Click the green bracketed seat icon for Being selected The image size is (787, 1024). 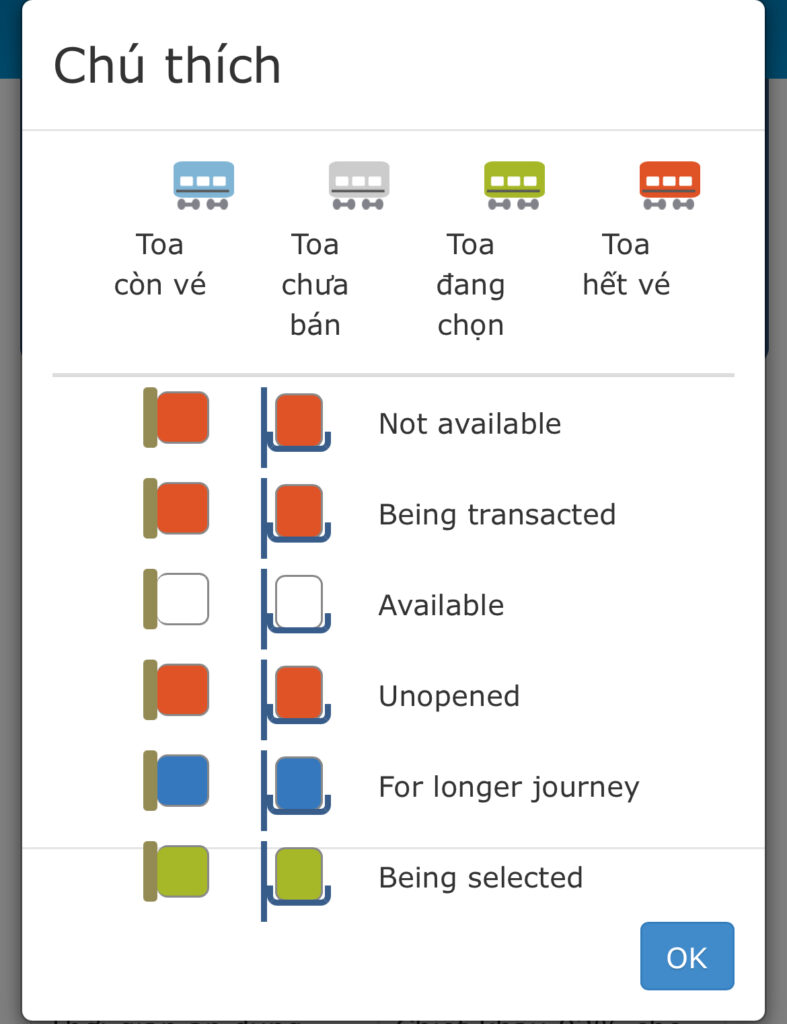tap(296, 881)
